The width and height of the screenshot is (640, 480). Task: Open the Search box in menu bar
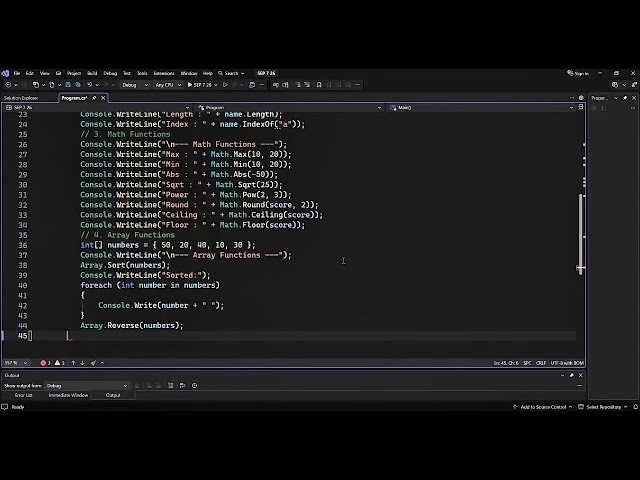[x=231, y=73]
